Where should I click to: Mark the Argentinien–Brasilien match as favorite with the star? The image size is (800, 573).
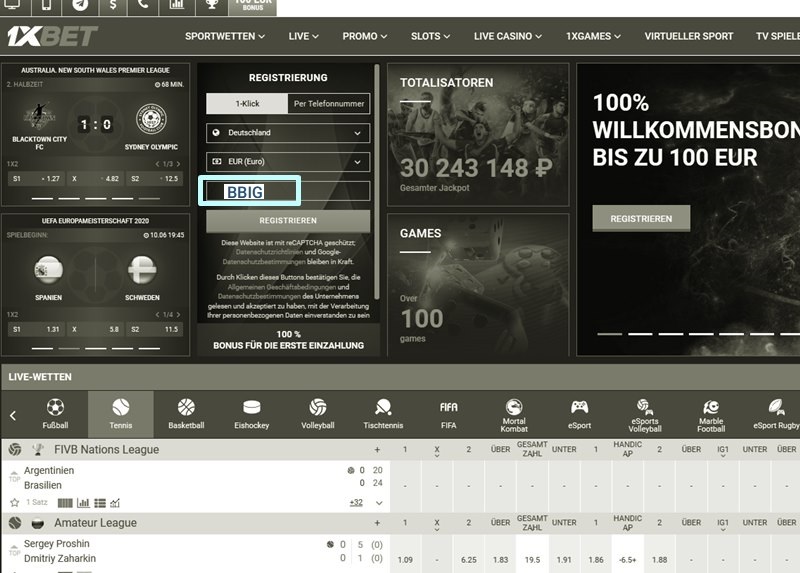(x=14, y=503)
